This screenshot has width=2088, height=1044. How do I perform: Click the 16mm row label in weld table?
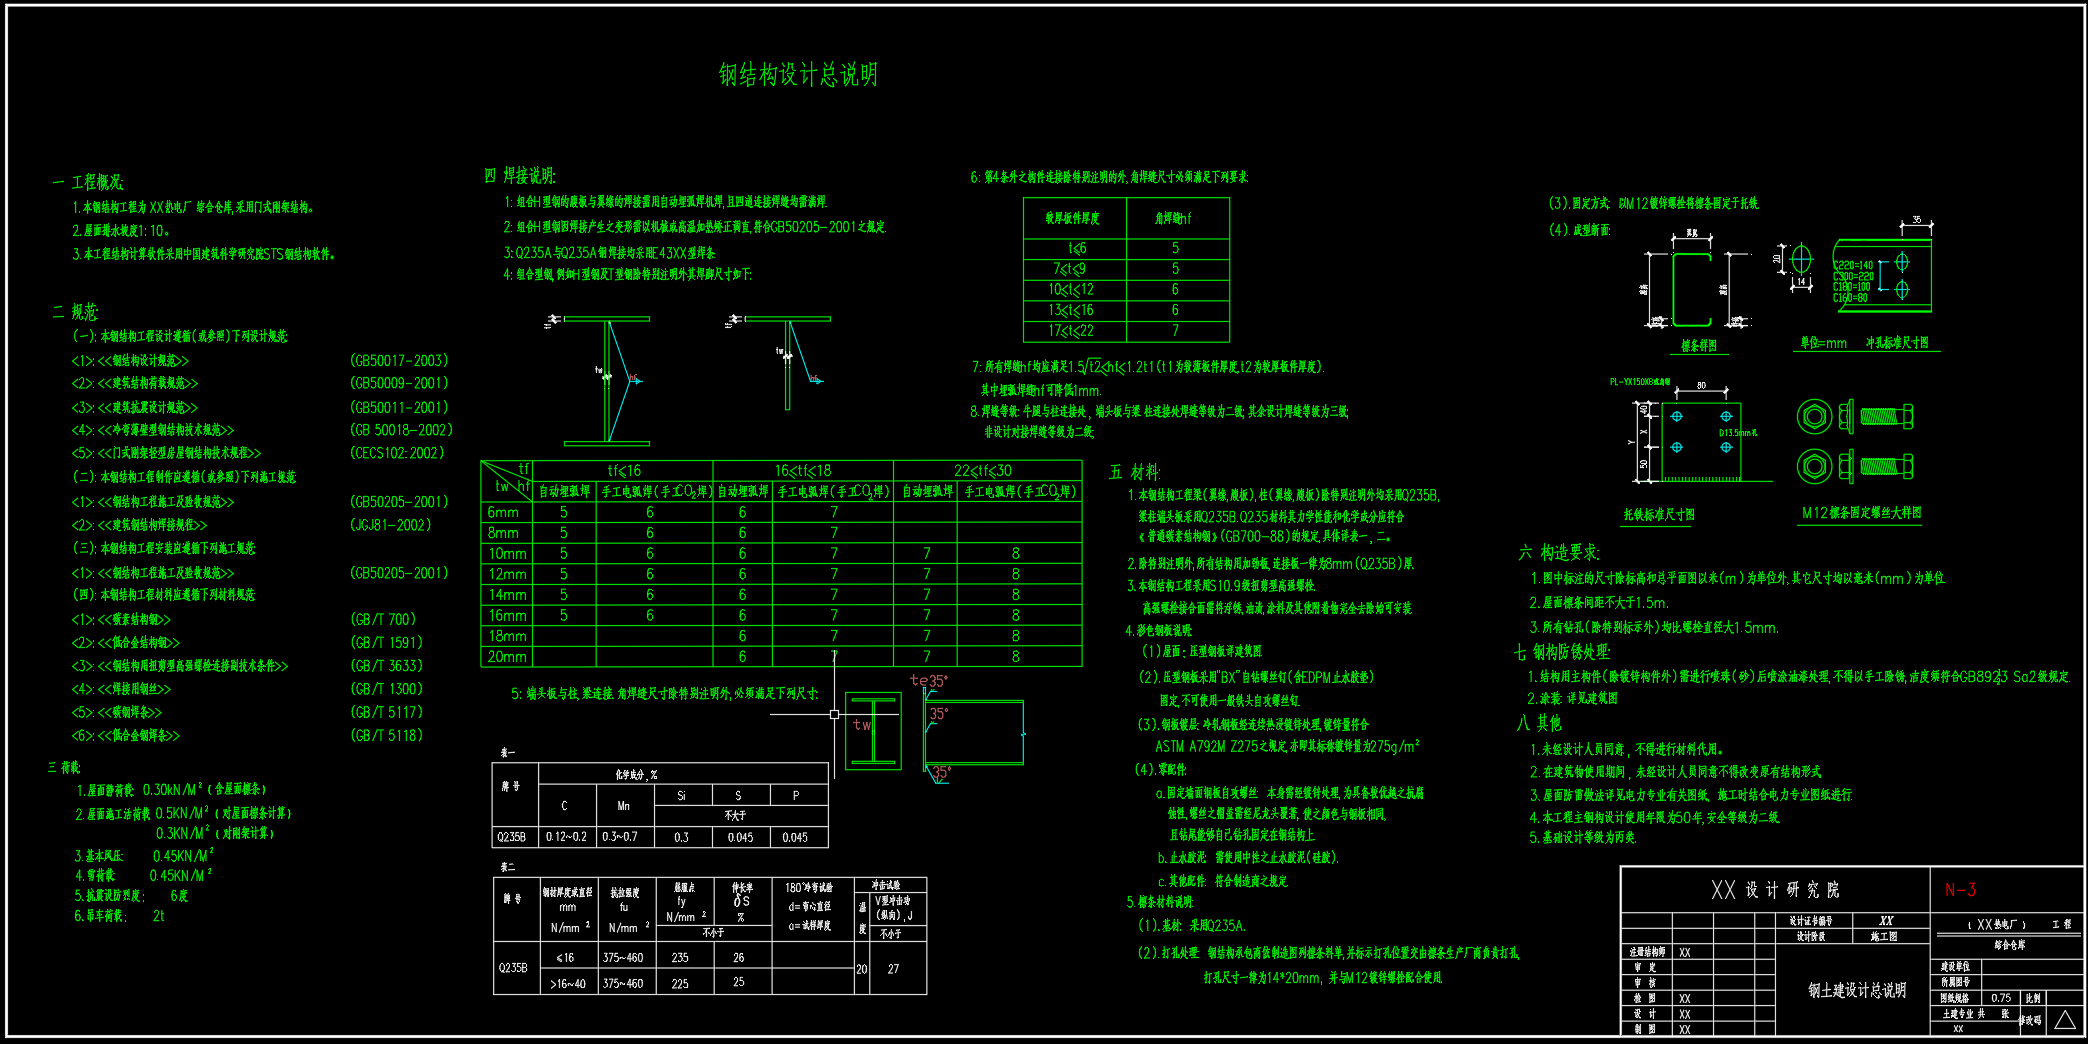(507, 616)
